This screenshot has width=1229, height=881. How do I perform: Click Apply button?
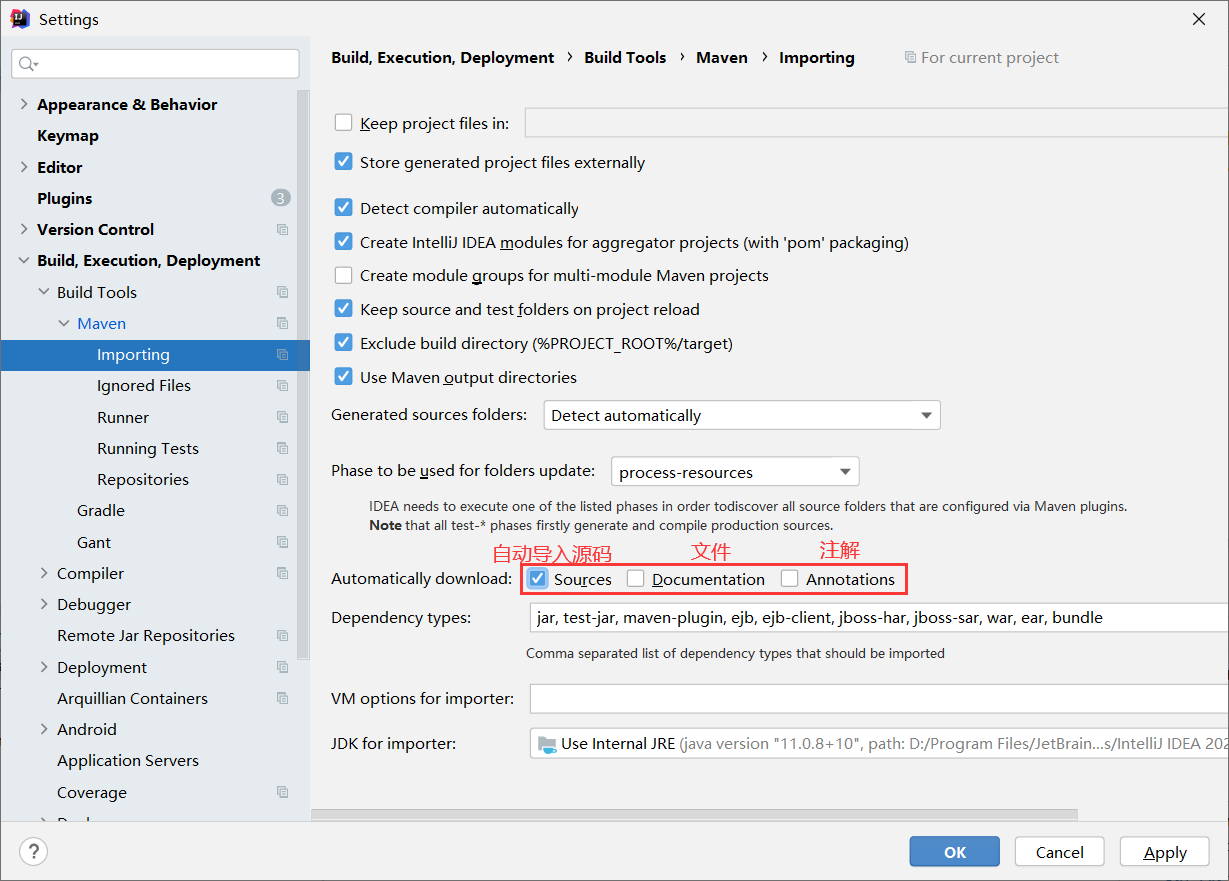point(1165,852)
